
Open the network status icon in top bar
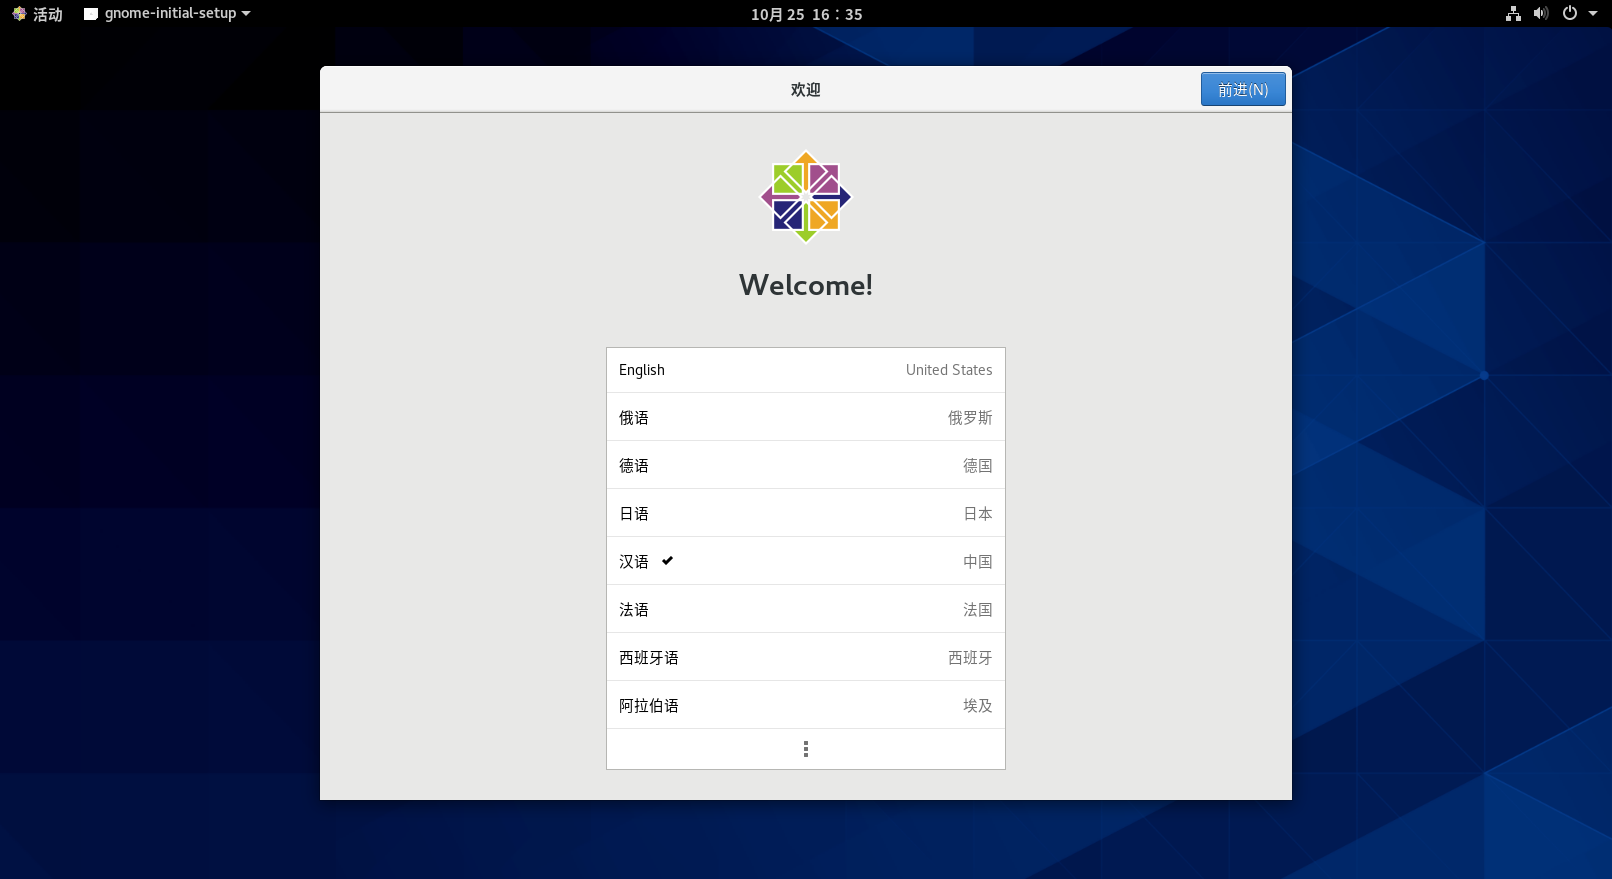[1513, 14]
